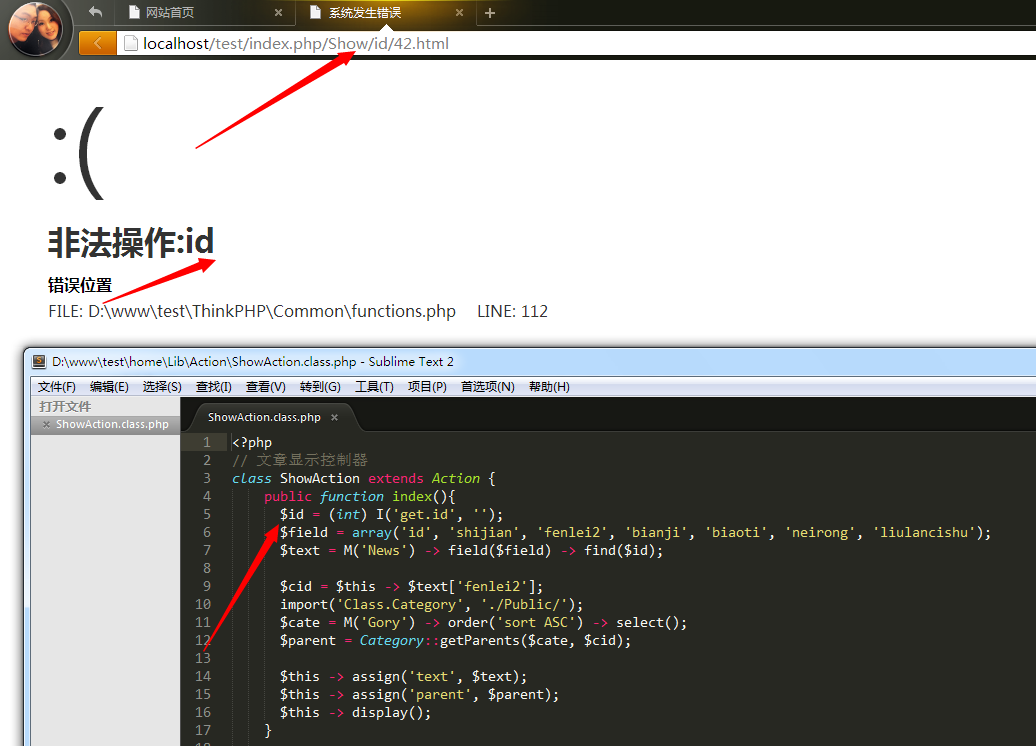Open a new browser tab with plus
Screen dimensions: 1036x746
point(489,13)
